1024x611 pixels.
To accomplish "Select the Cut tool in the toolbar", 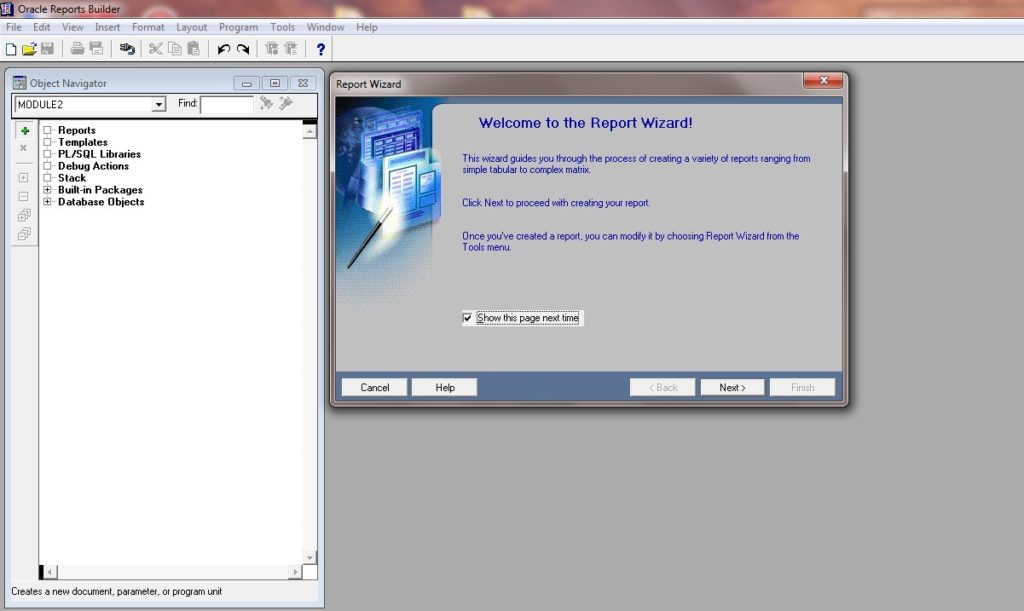I will click(155, 48).
